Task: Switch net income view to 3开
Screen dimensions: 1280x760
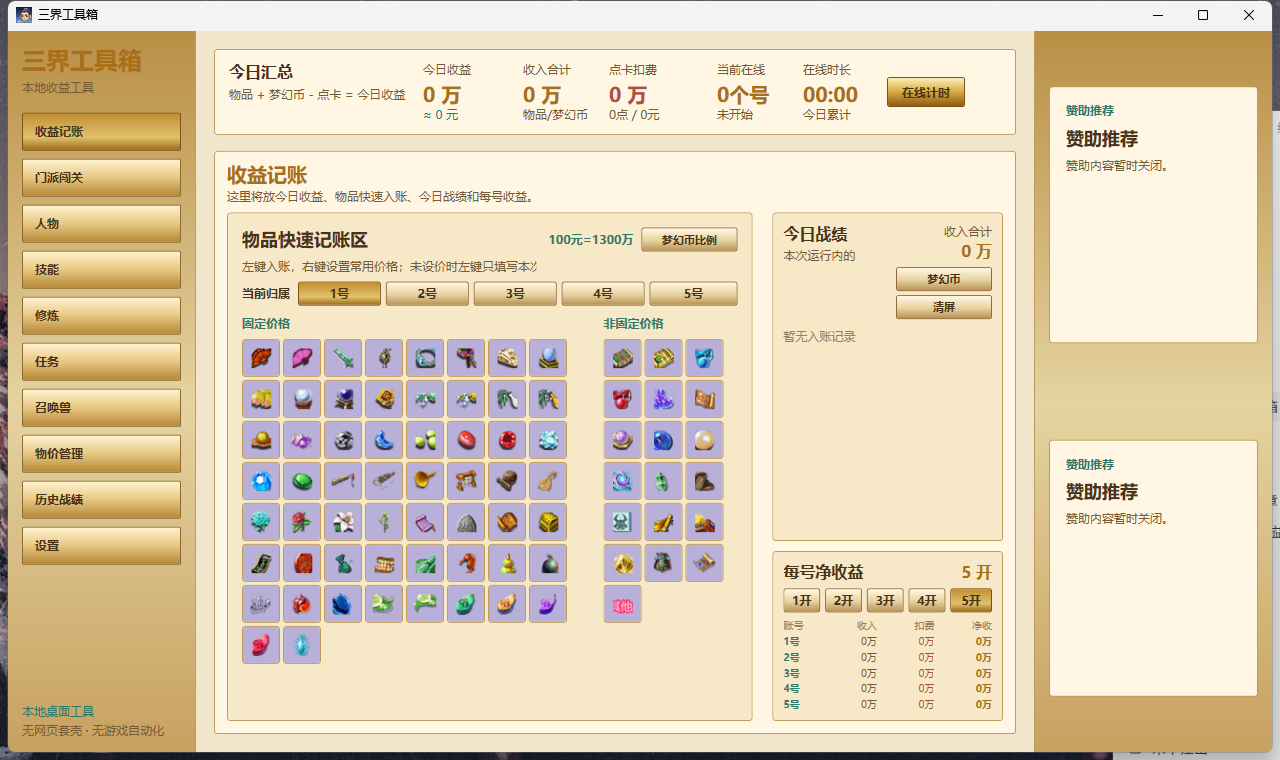Action: [886, 601]
